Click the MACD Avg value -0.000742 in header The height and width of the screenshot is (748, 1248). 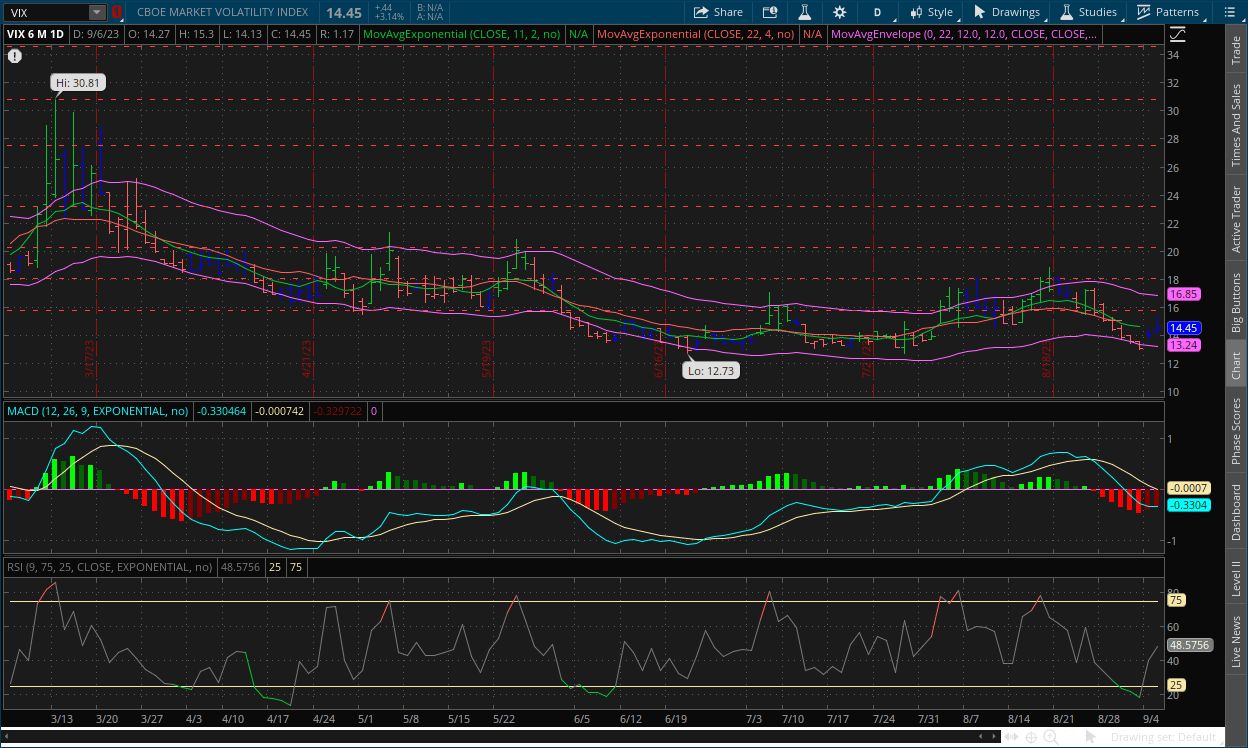pos(280,410)
